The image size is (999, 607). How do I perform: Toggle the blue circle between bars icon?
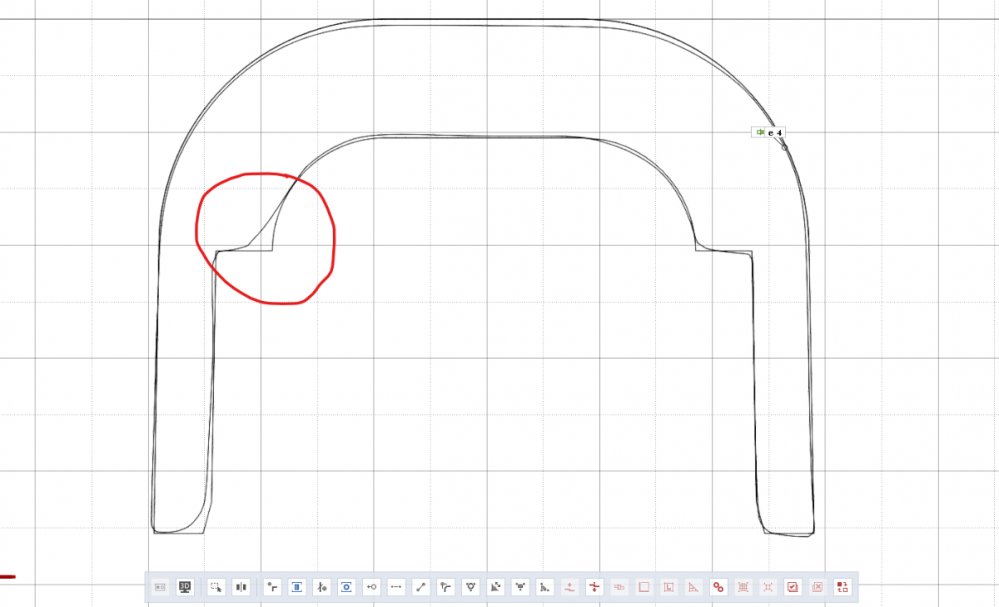click(347, 587)
